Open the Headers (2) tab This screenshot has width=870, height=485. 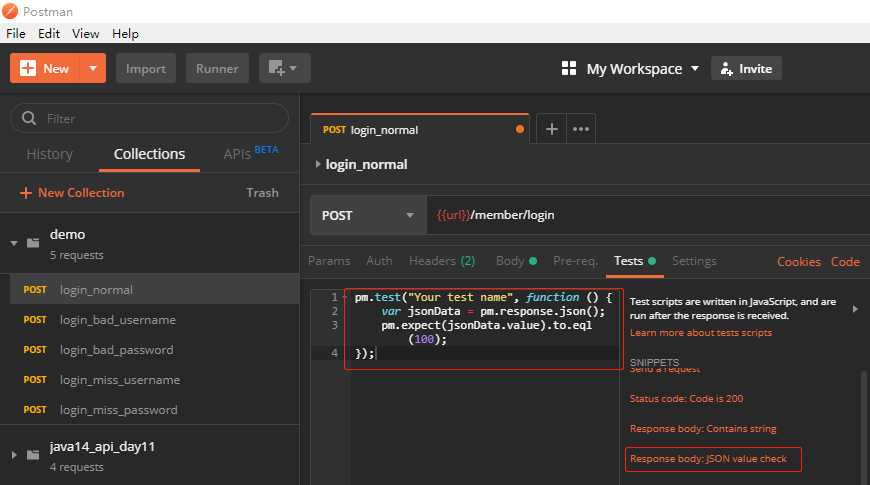(x=442, y=261)
